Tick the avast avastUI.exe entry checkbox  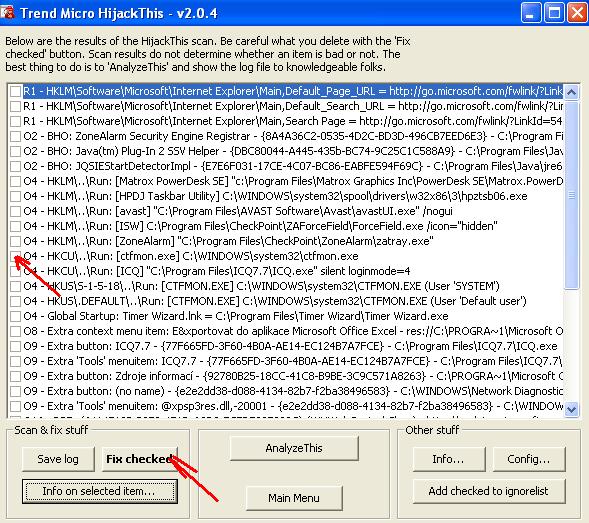[15, 211]
